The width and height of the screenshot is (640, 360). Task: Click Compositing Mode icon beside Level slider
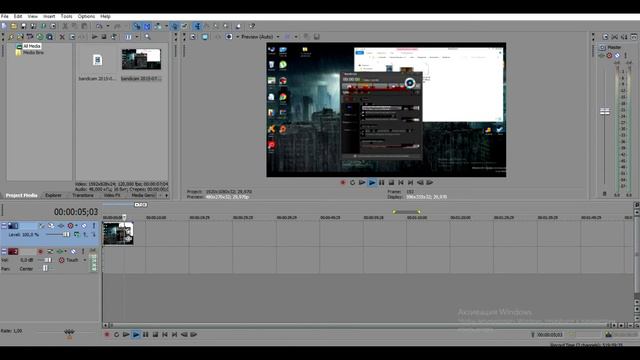pos(76,235)
